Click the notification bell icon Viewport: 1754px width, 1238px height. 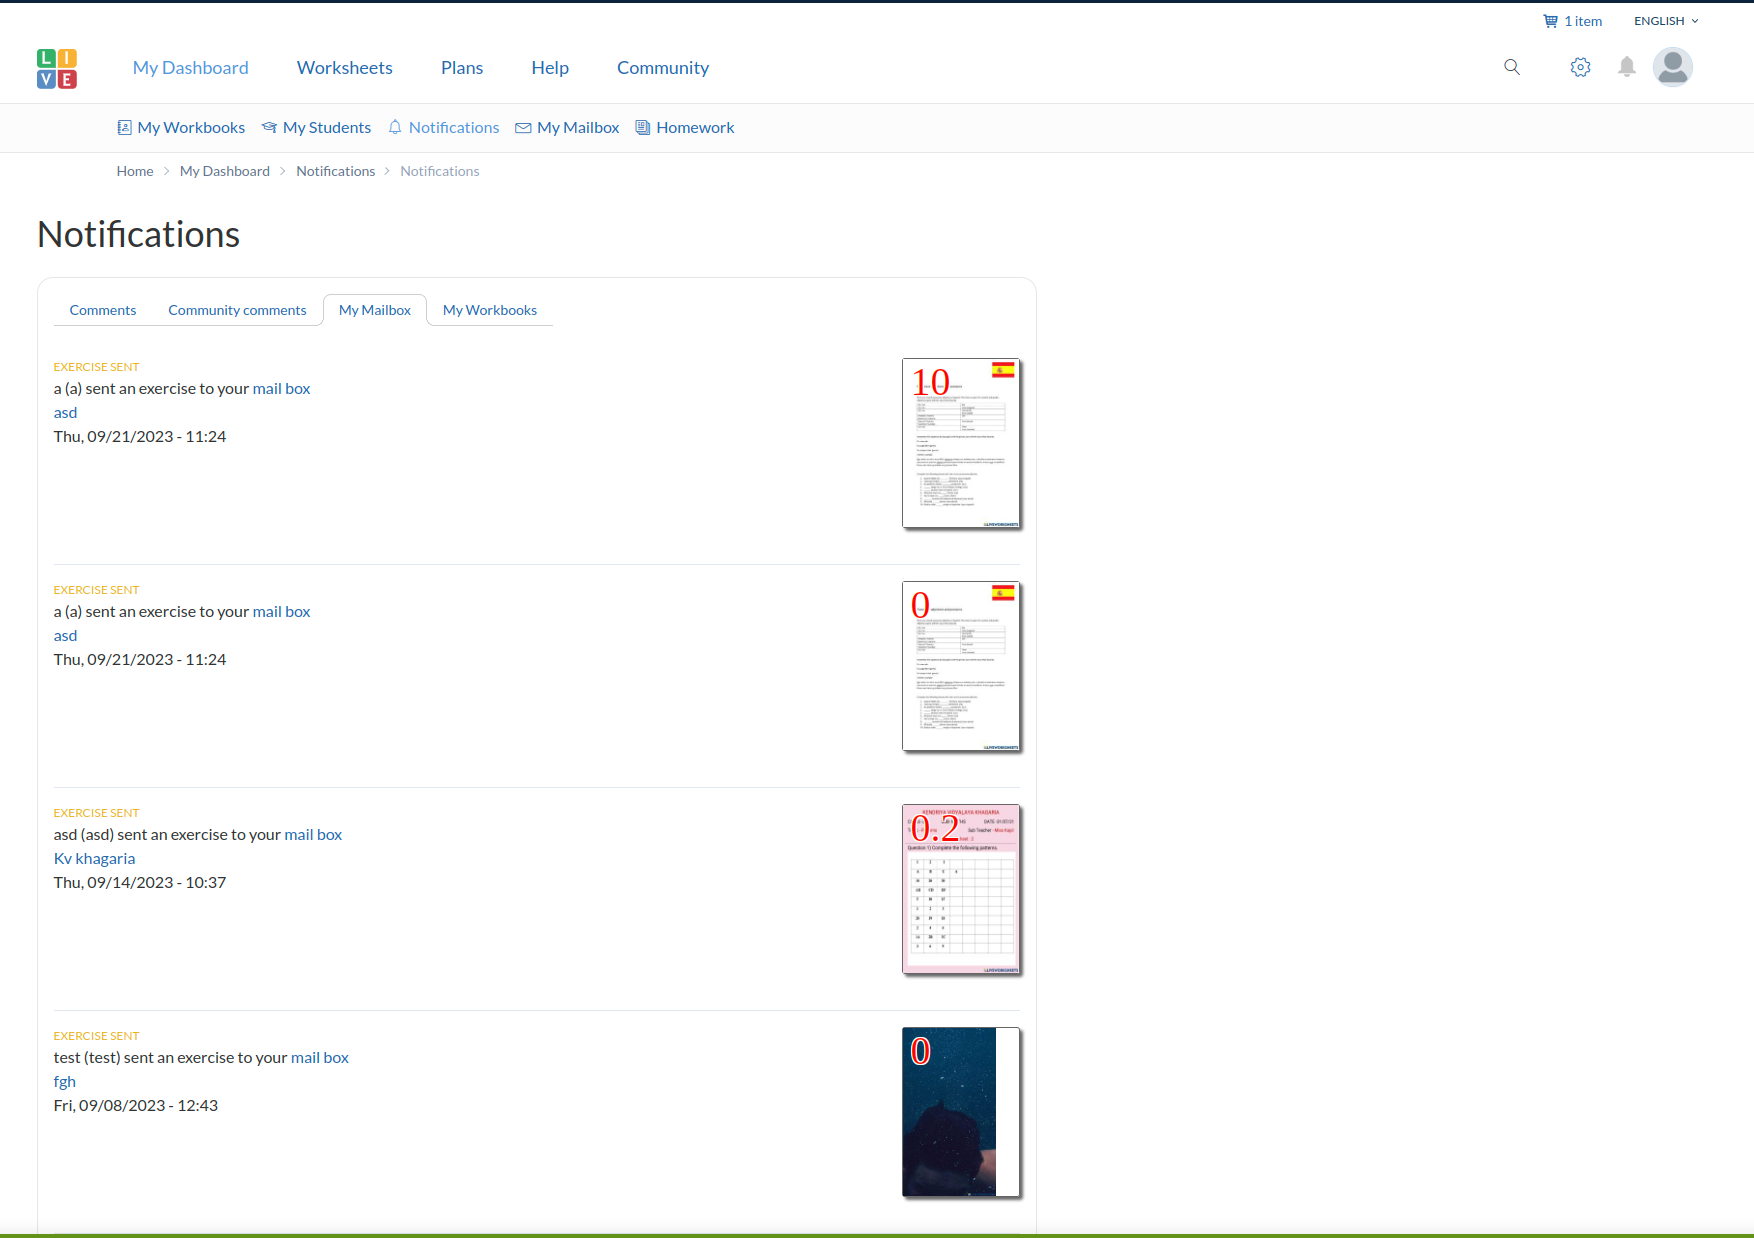[x=1627, y=67]
